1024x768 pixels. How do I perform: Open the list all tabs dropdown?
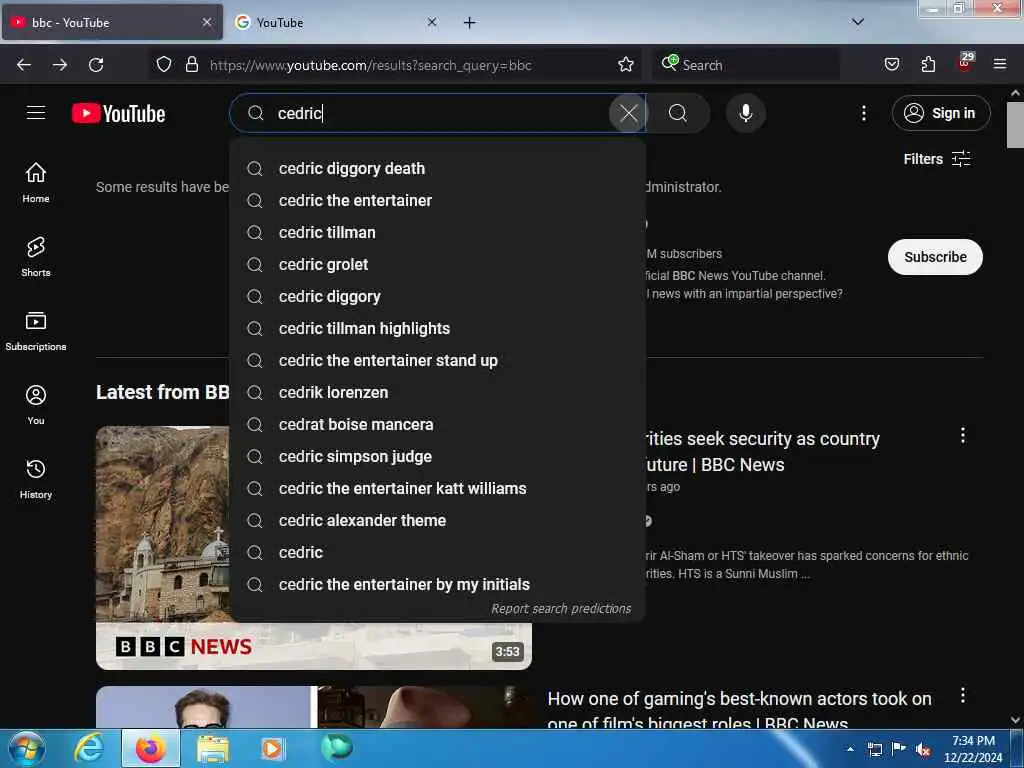[857, 22]
